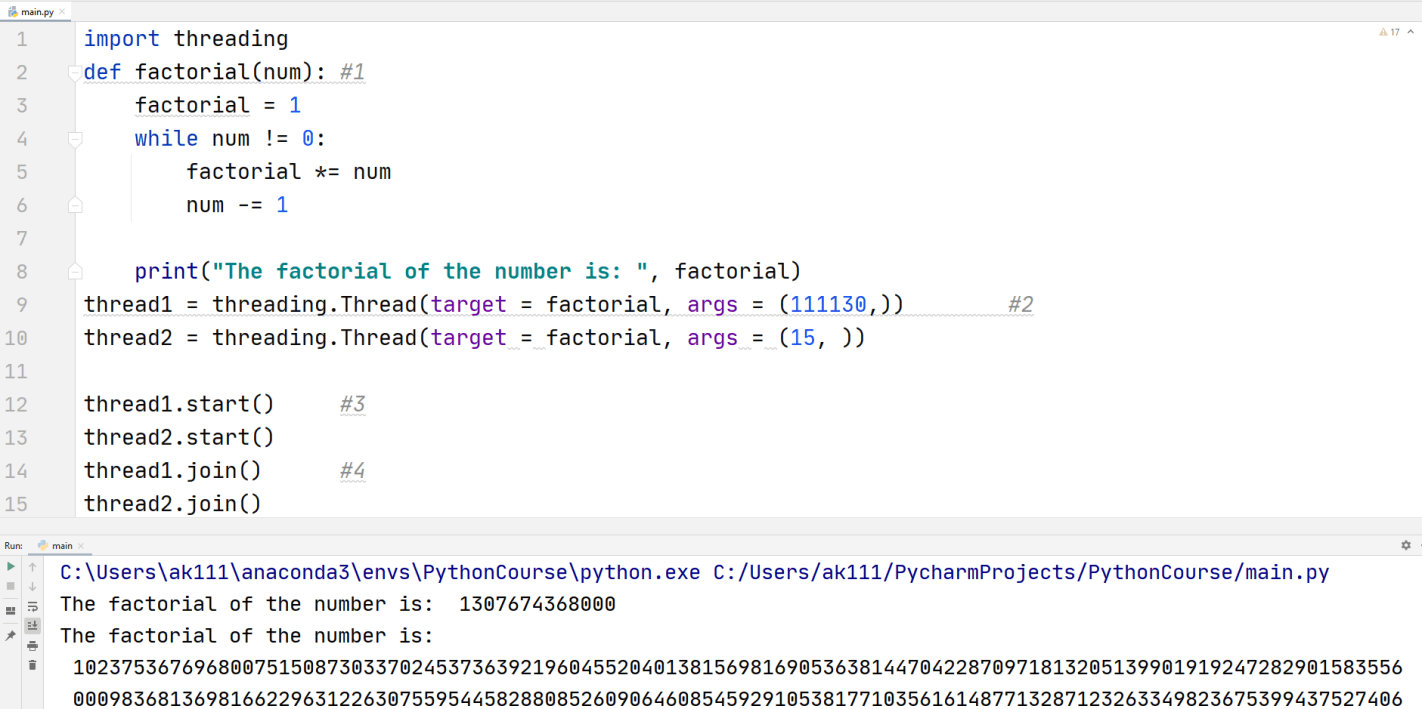Click the Stop process icon in Run panel
The height and width of the screenshot is (709, 1422).
coord(10,586)
